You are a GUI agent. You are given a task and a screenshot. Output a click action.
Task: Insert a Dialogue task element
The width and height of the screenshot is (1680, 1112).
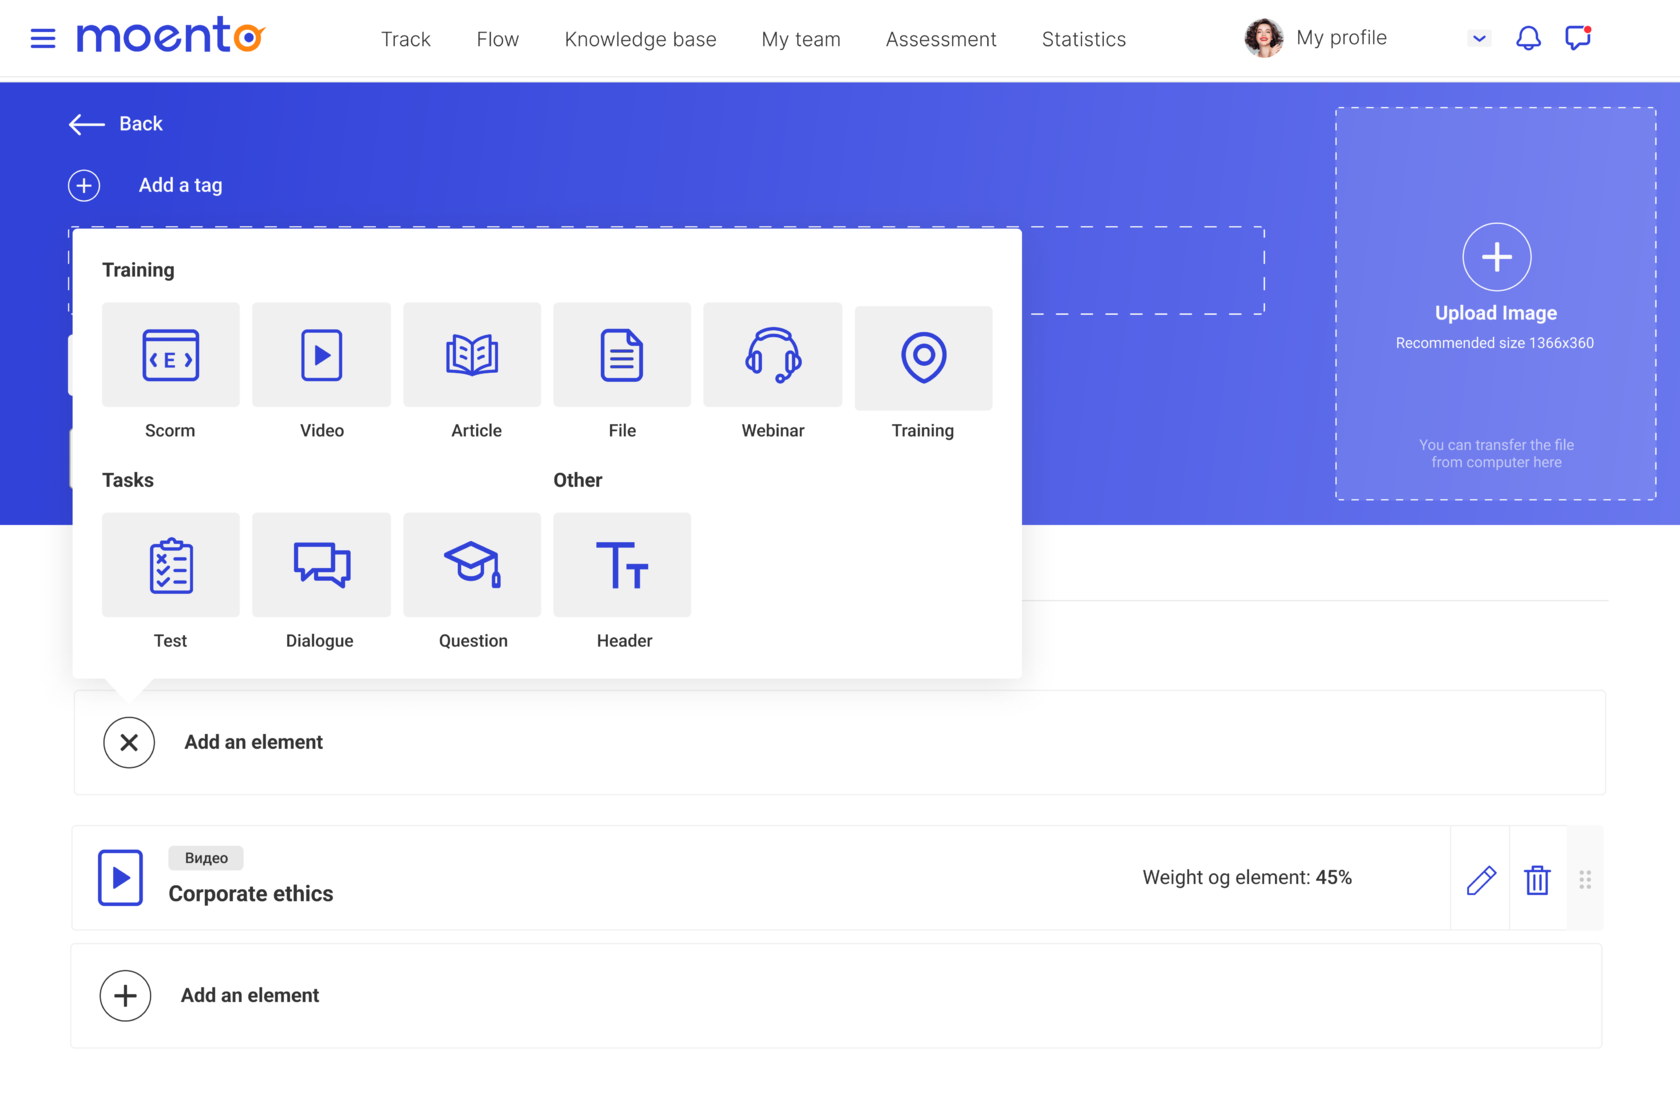321,565
